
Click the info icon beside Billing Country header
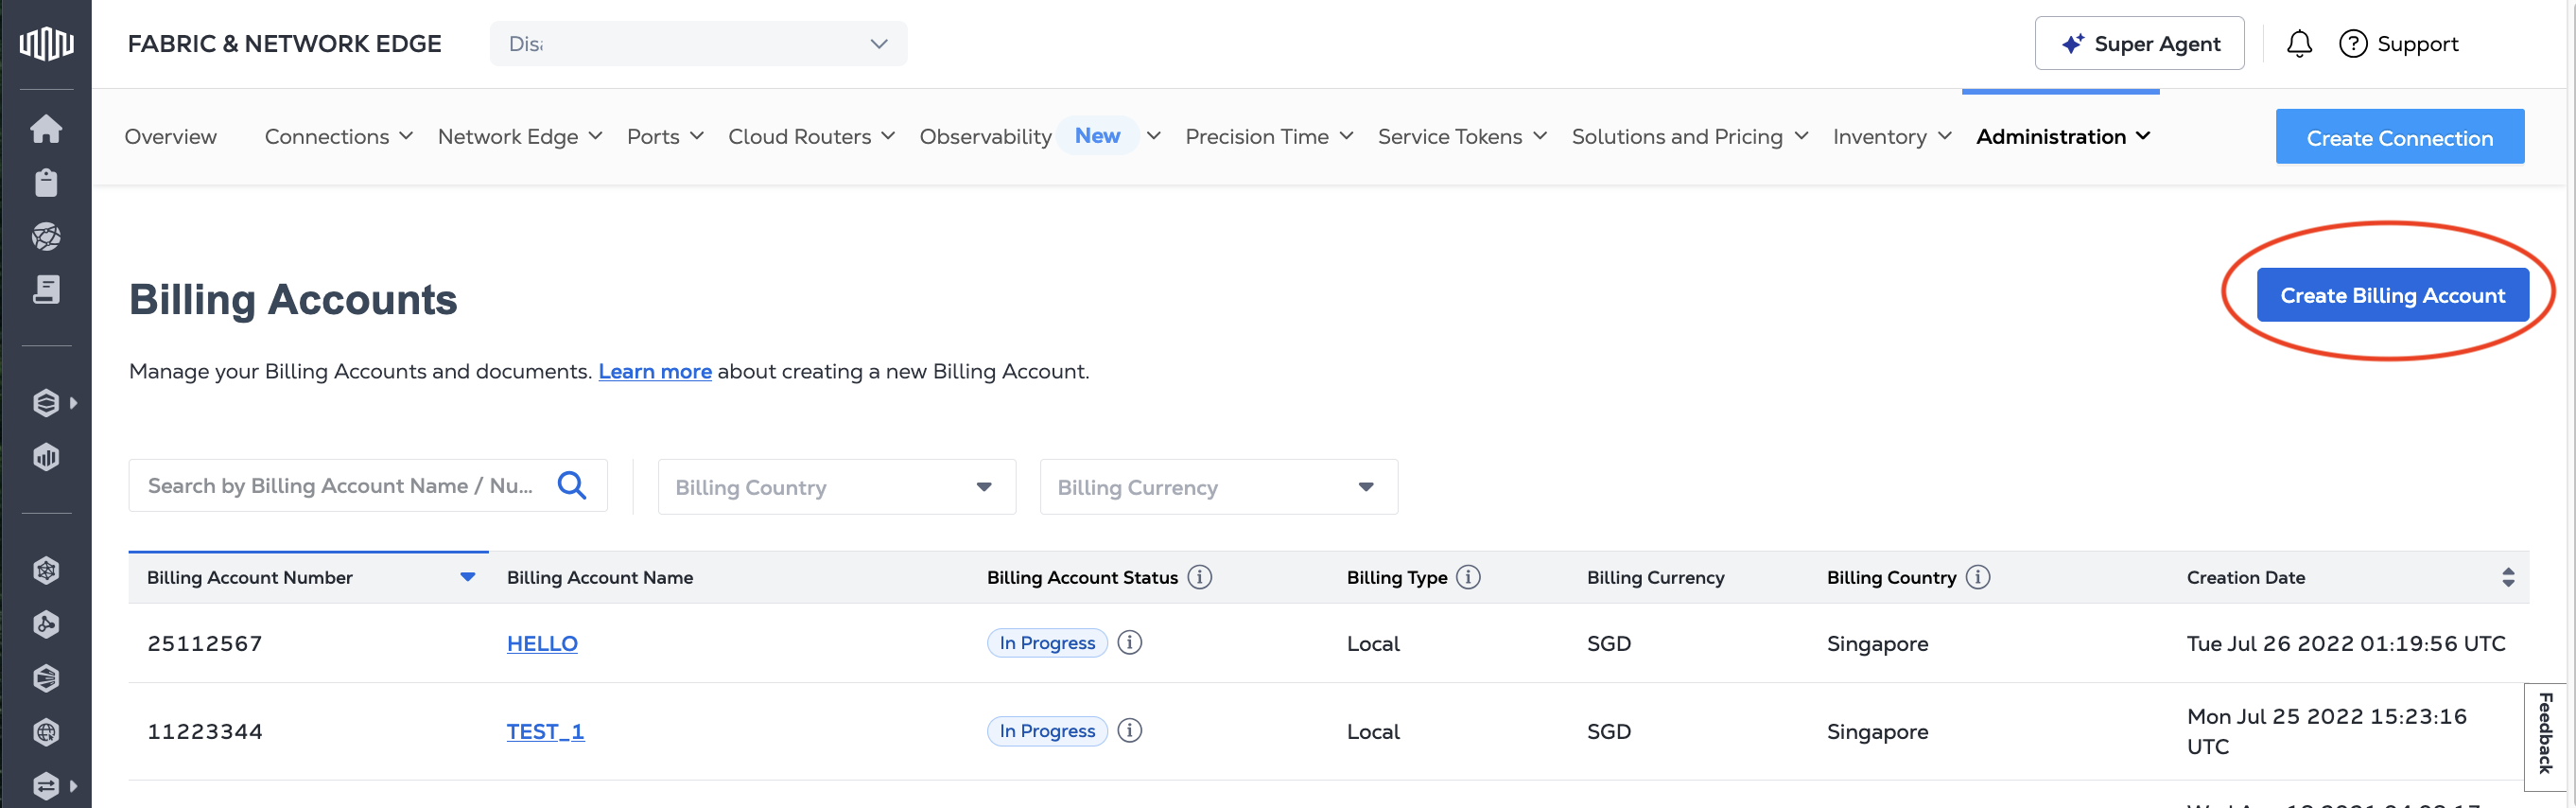[1978, 577]
